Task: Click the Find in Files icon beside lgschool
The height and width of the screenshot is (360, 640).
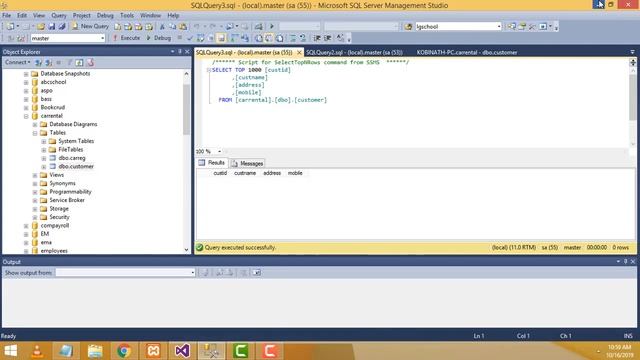Action: coord(408,27)
